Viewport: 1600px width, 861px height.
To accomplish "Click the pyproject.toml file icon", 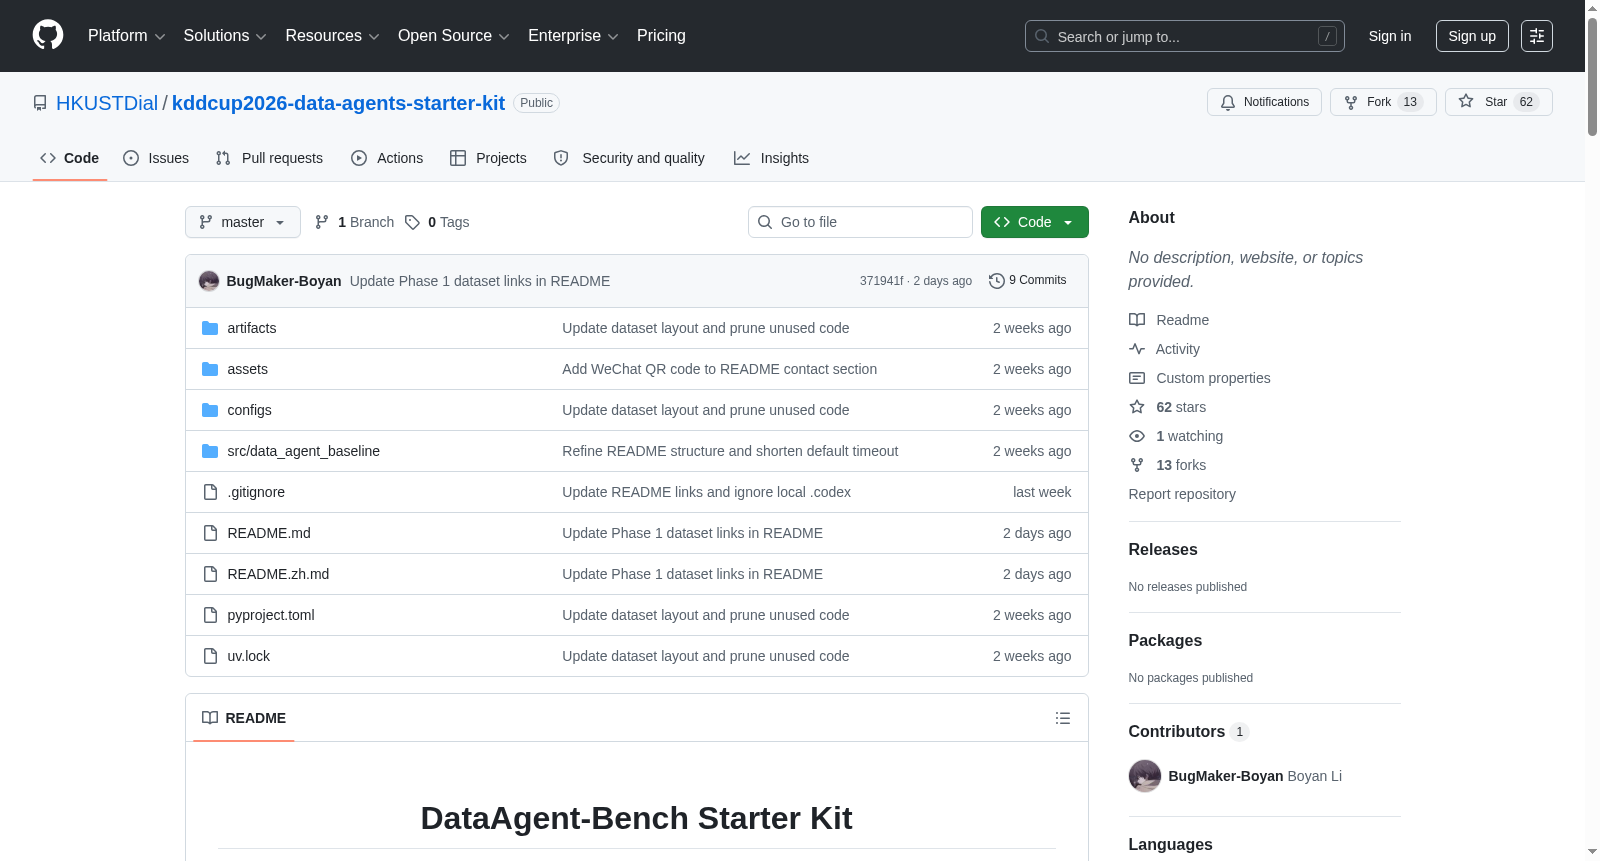I will [x=210, y=615].
